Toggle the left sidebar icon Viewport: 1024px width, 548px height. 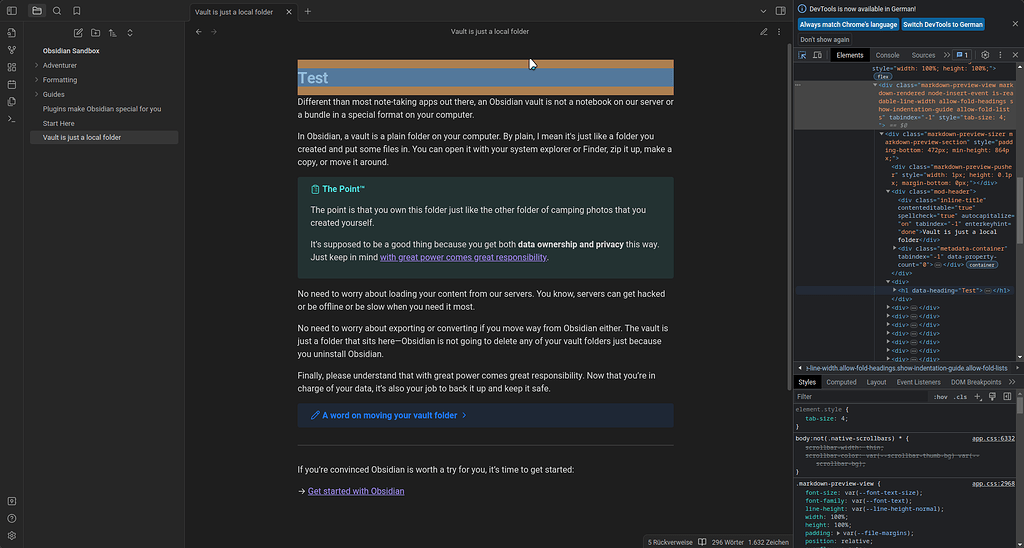(x=12, y=11)
